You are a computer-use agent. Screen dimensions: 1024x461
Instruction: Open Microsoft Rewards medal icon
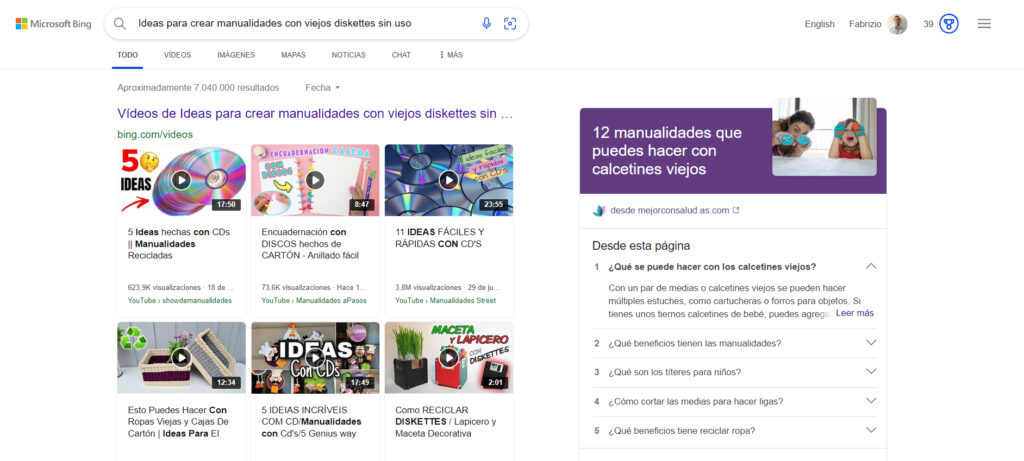pos(949,23)
